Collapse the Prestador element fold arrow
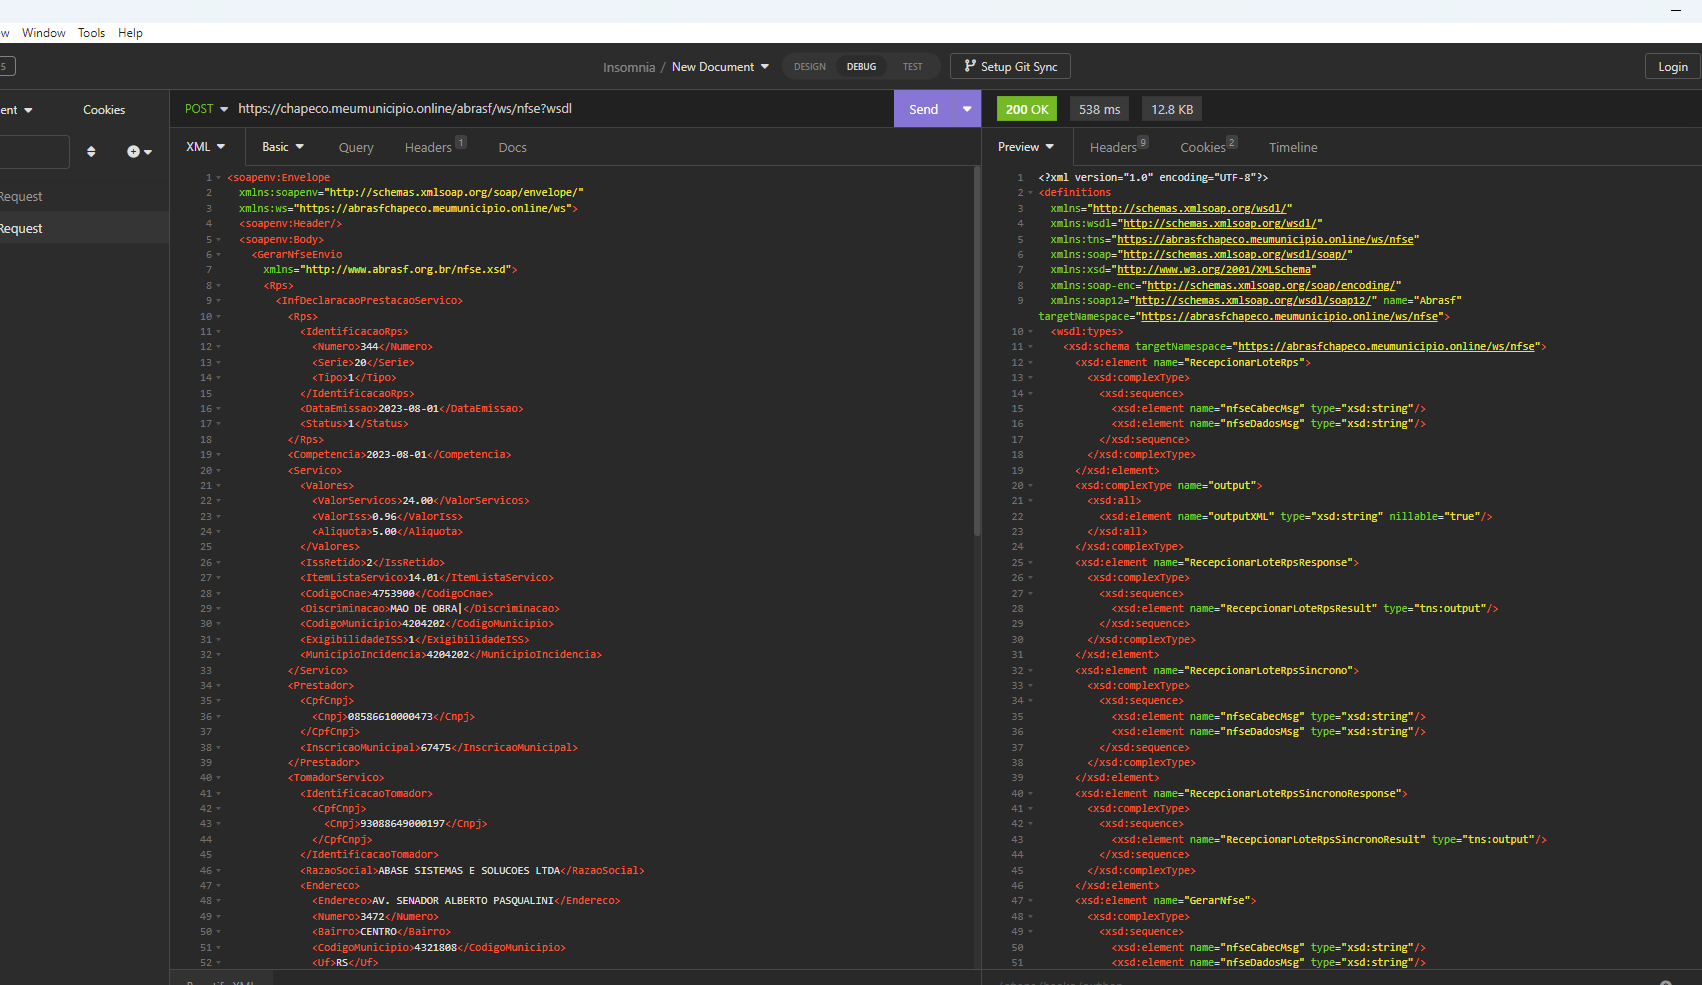This screenshot has width=1702, height=985. coord(218,686)
